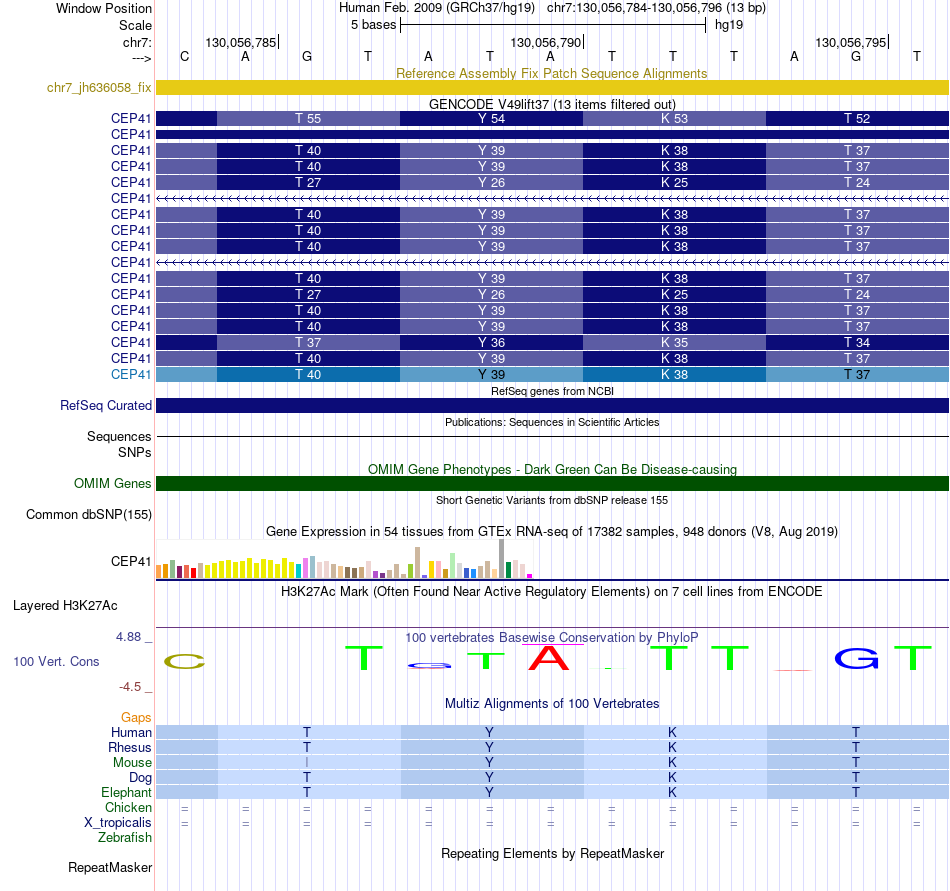The width and height of the screenshot is (950, 891).
Task: Click the Rhesus species label
Action: pos(130,748)
